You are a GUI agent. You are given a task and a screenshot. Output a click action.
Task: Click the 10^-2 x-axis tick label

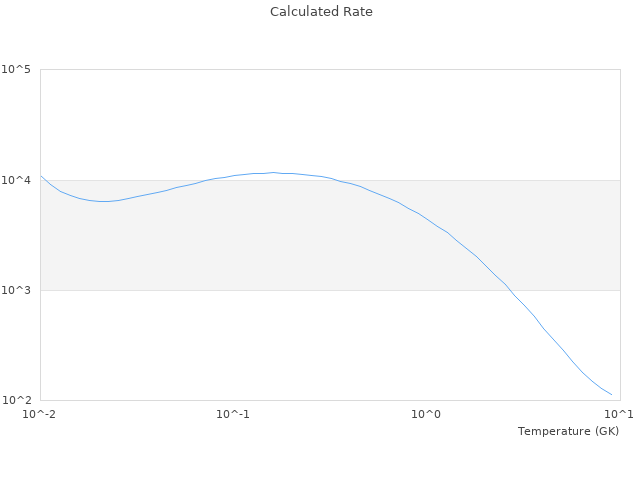tap(40, 414)
